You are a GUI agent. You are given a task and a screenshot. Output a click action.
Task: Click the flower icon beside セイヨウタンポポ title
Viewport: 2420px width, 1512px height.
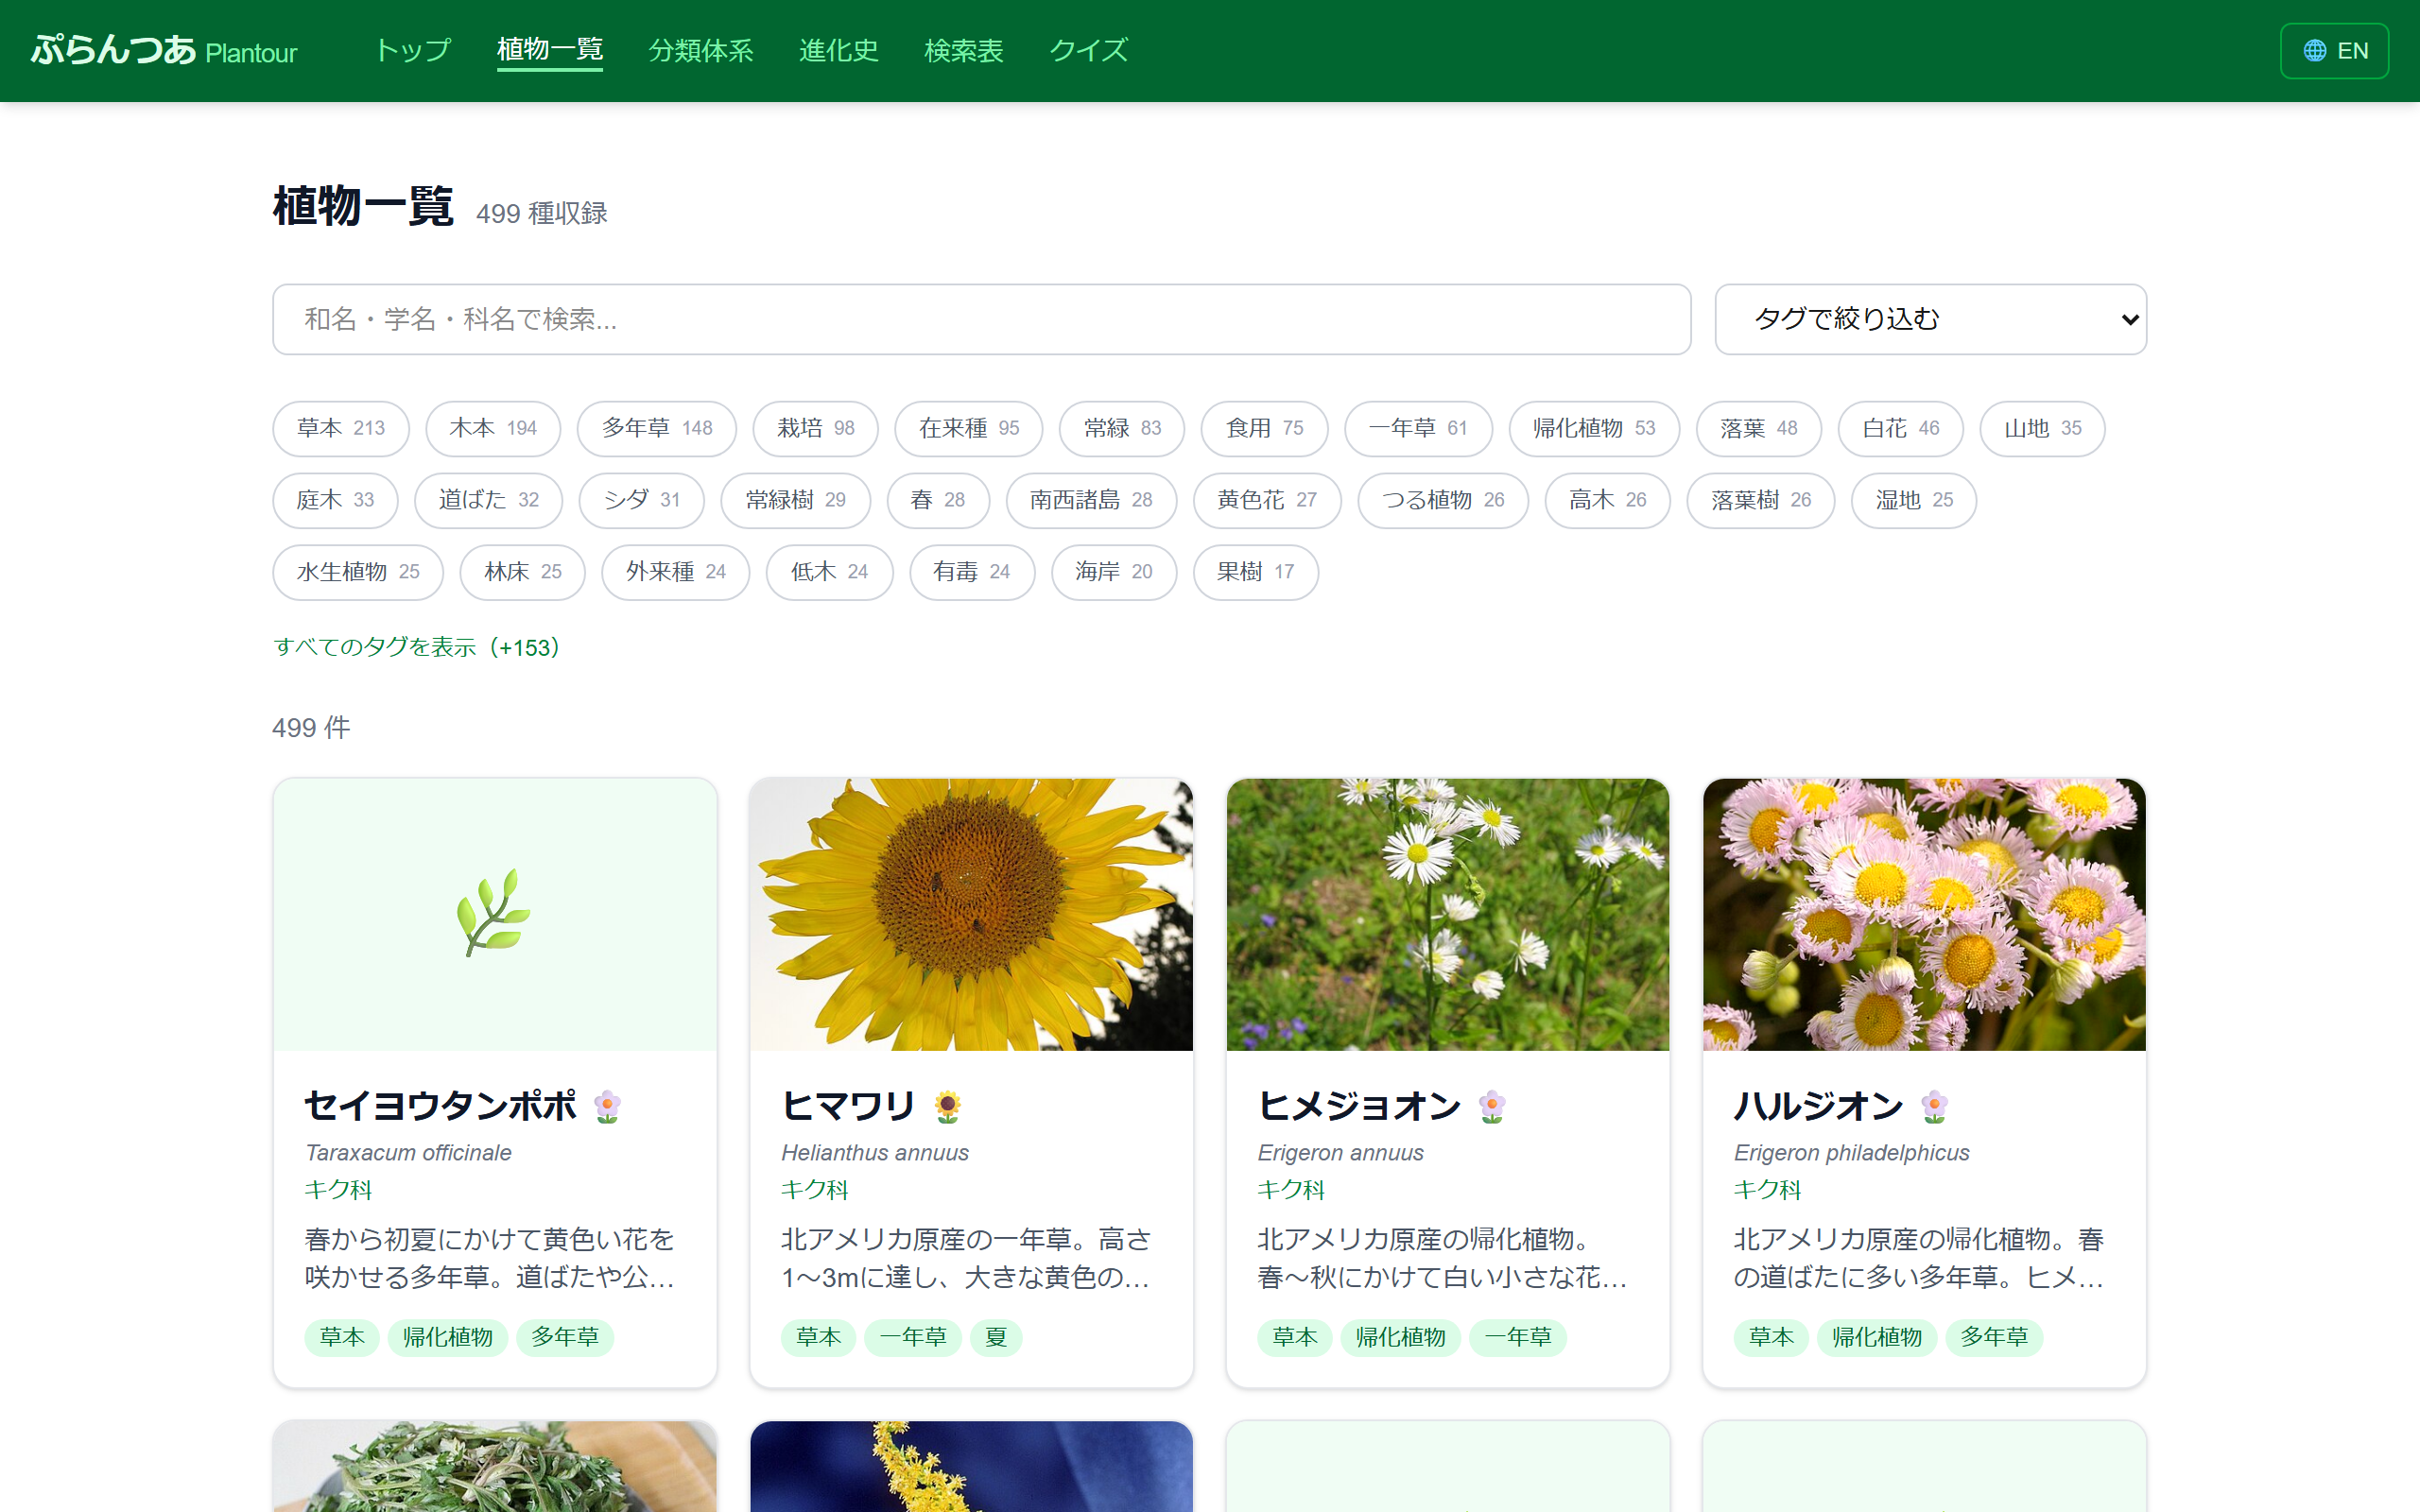[x=607, y=1106]
